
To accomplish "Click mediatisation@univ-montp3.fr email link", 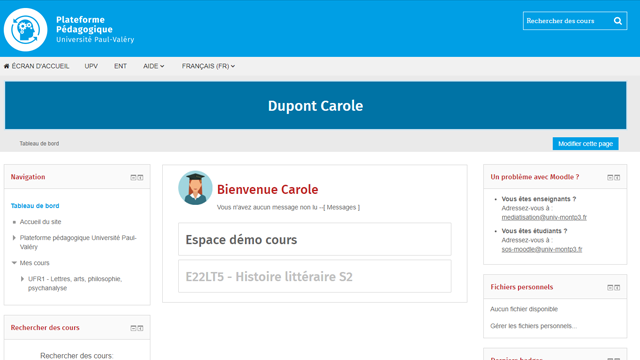I will point(544,217).
